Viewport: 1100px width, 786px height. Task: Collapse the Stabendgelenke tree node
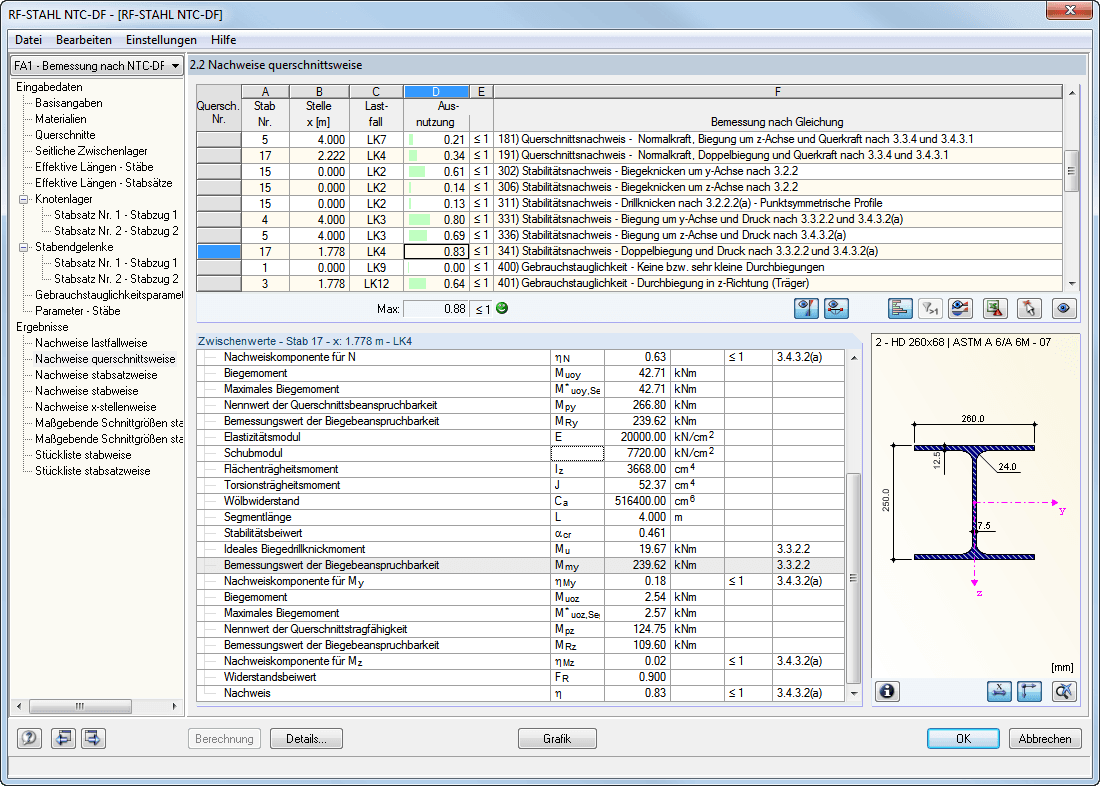coord(23,247)
